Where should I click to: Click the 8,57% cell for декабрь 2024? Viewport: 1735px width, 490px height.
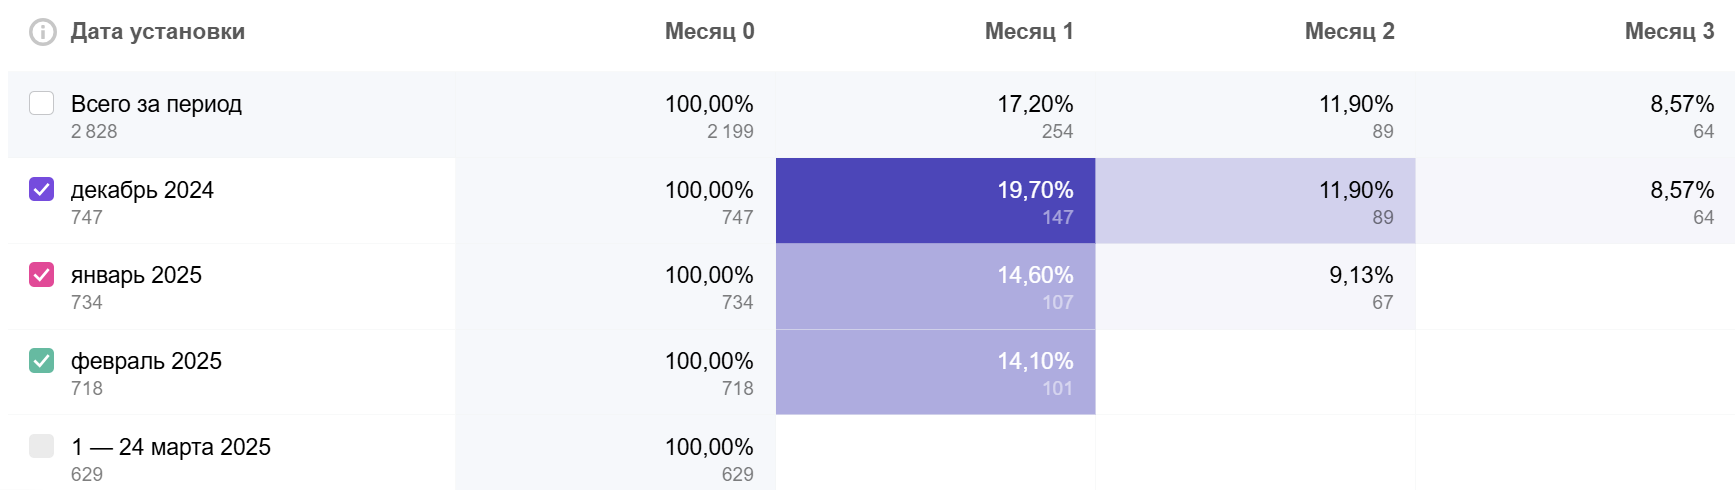[x=1575, y=201]
